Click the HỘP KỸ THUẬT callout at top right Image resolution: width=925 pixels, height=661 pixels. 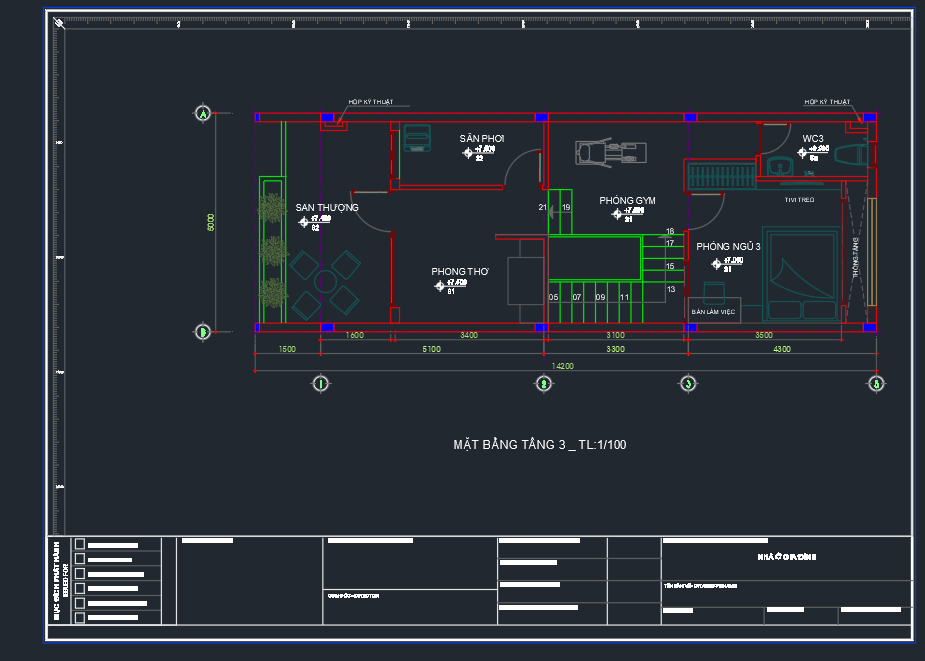(827, 101)
